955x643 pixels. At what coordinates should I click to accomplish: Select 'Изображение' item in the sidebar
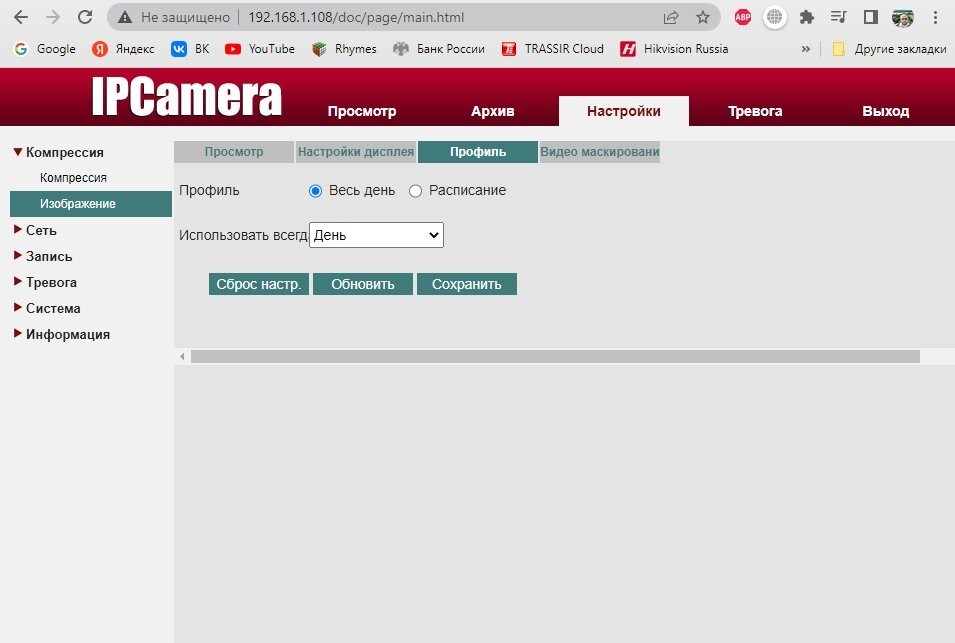[x=78, y=204]
